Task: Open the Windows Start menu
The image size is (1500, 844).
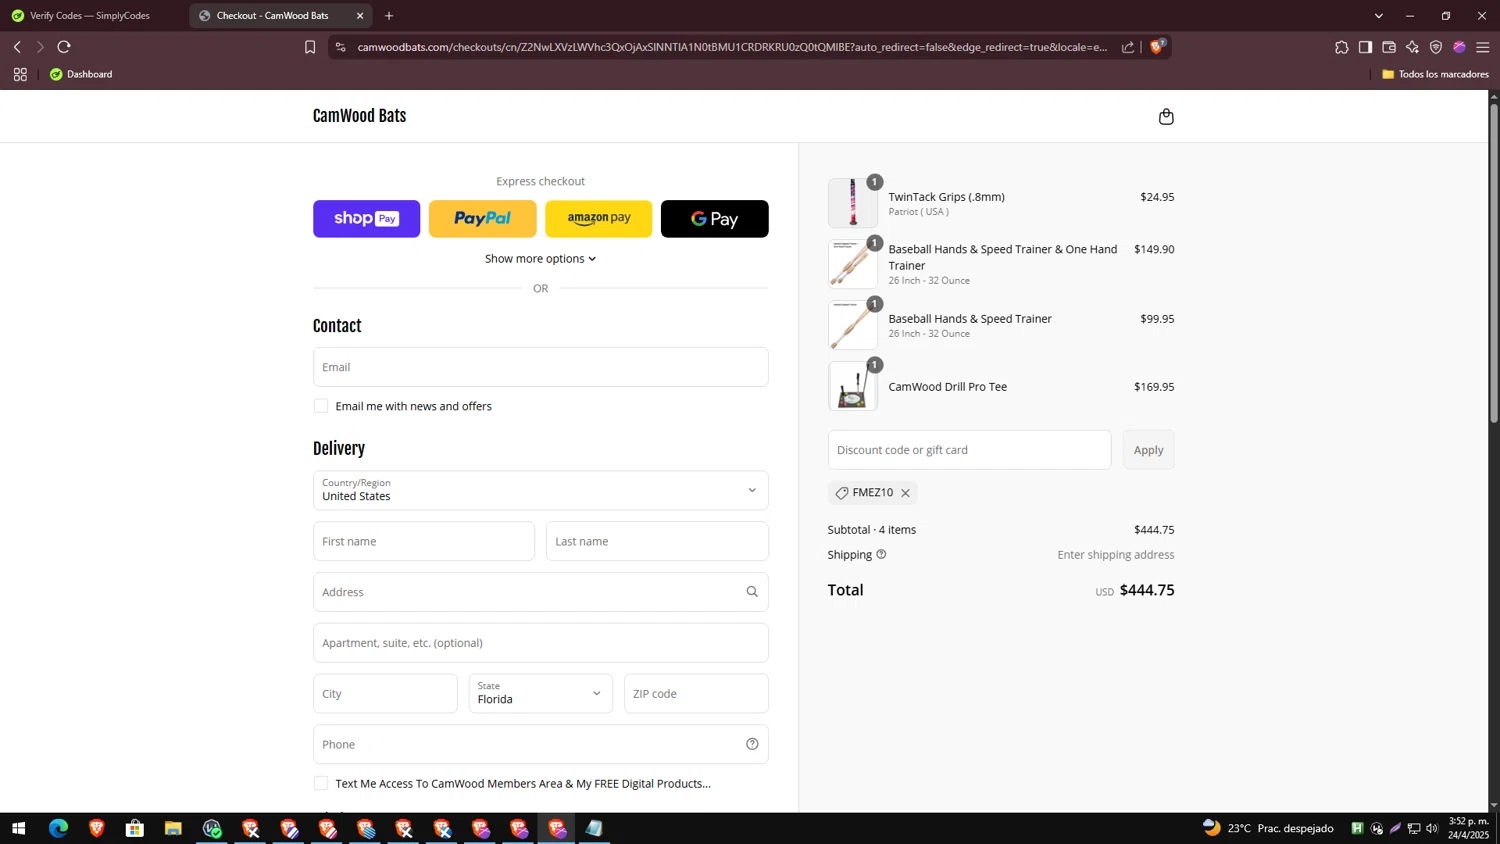Action: [18, 828]
